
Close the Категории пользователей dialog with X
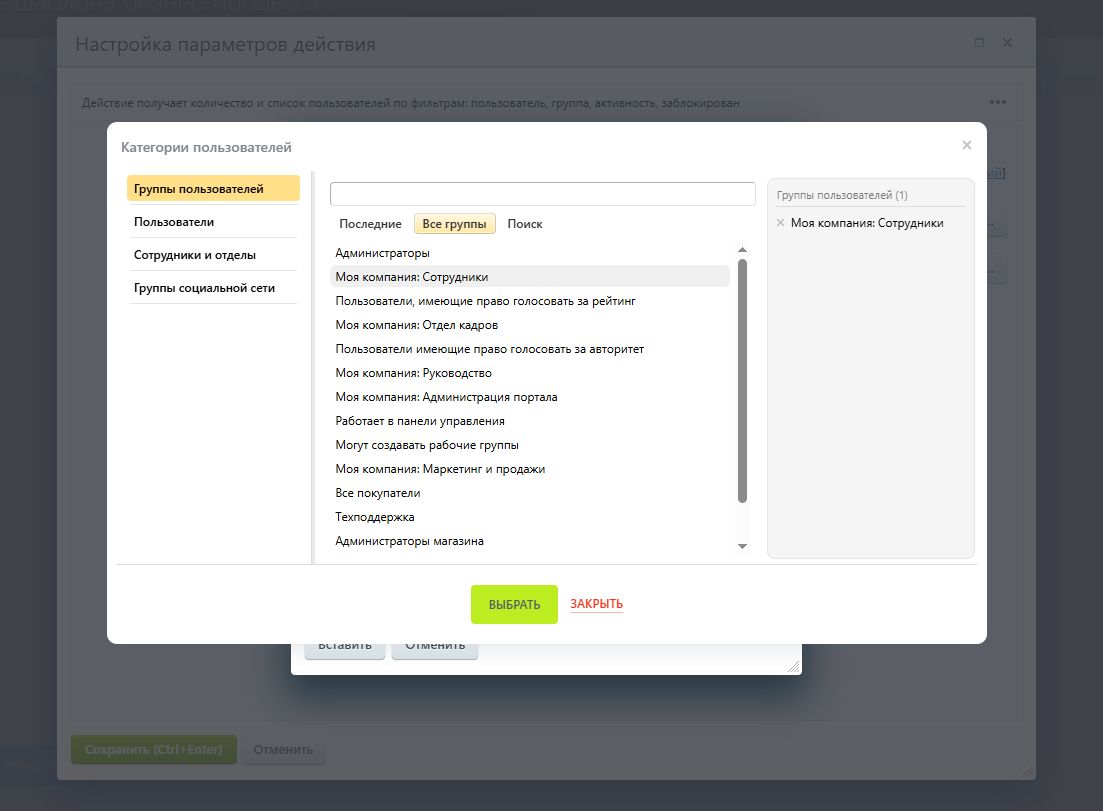pyautogui.click(x=966, y=145)
